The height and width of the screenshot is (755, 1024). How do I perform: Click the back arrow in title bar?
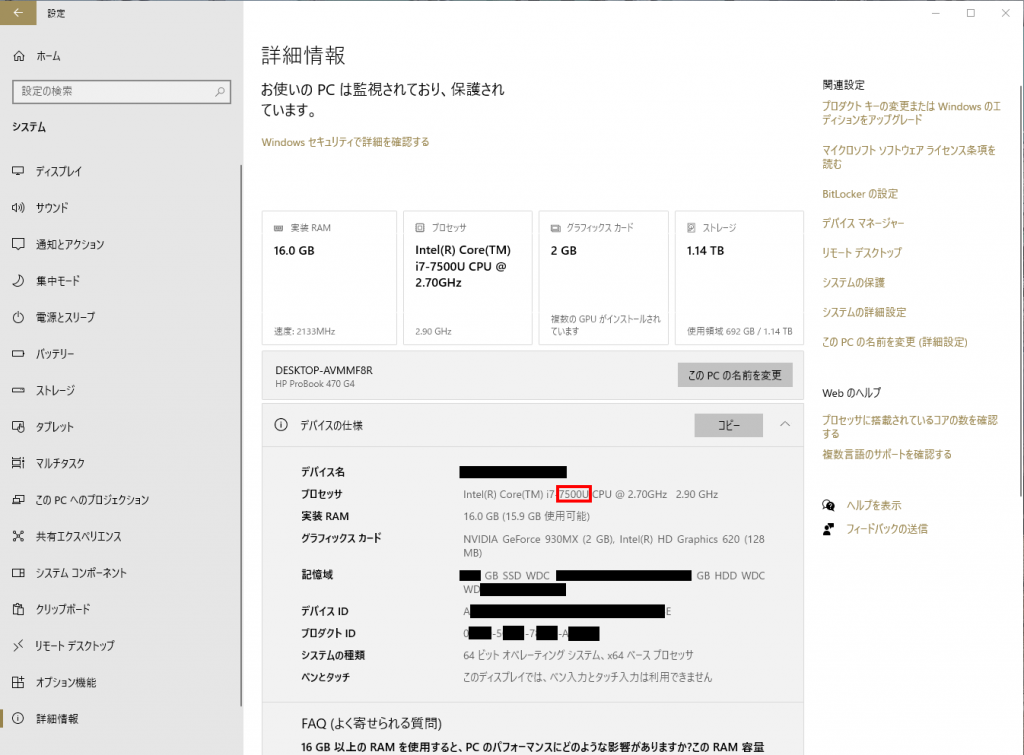pyautogui.click(x=18, y=13)
